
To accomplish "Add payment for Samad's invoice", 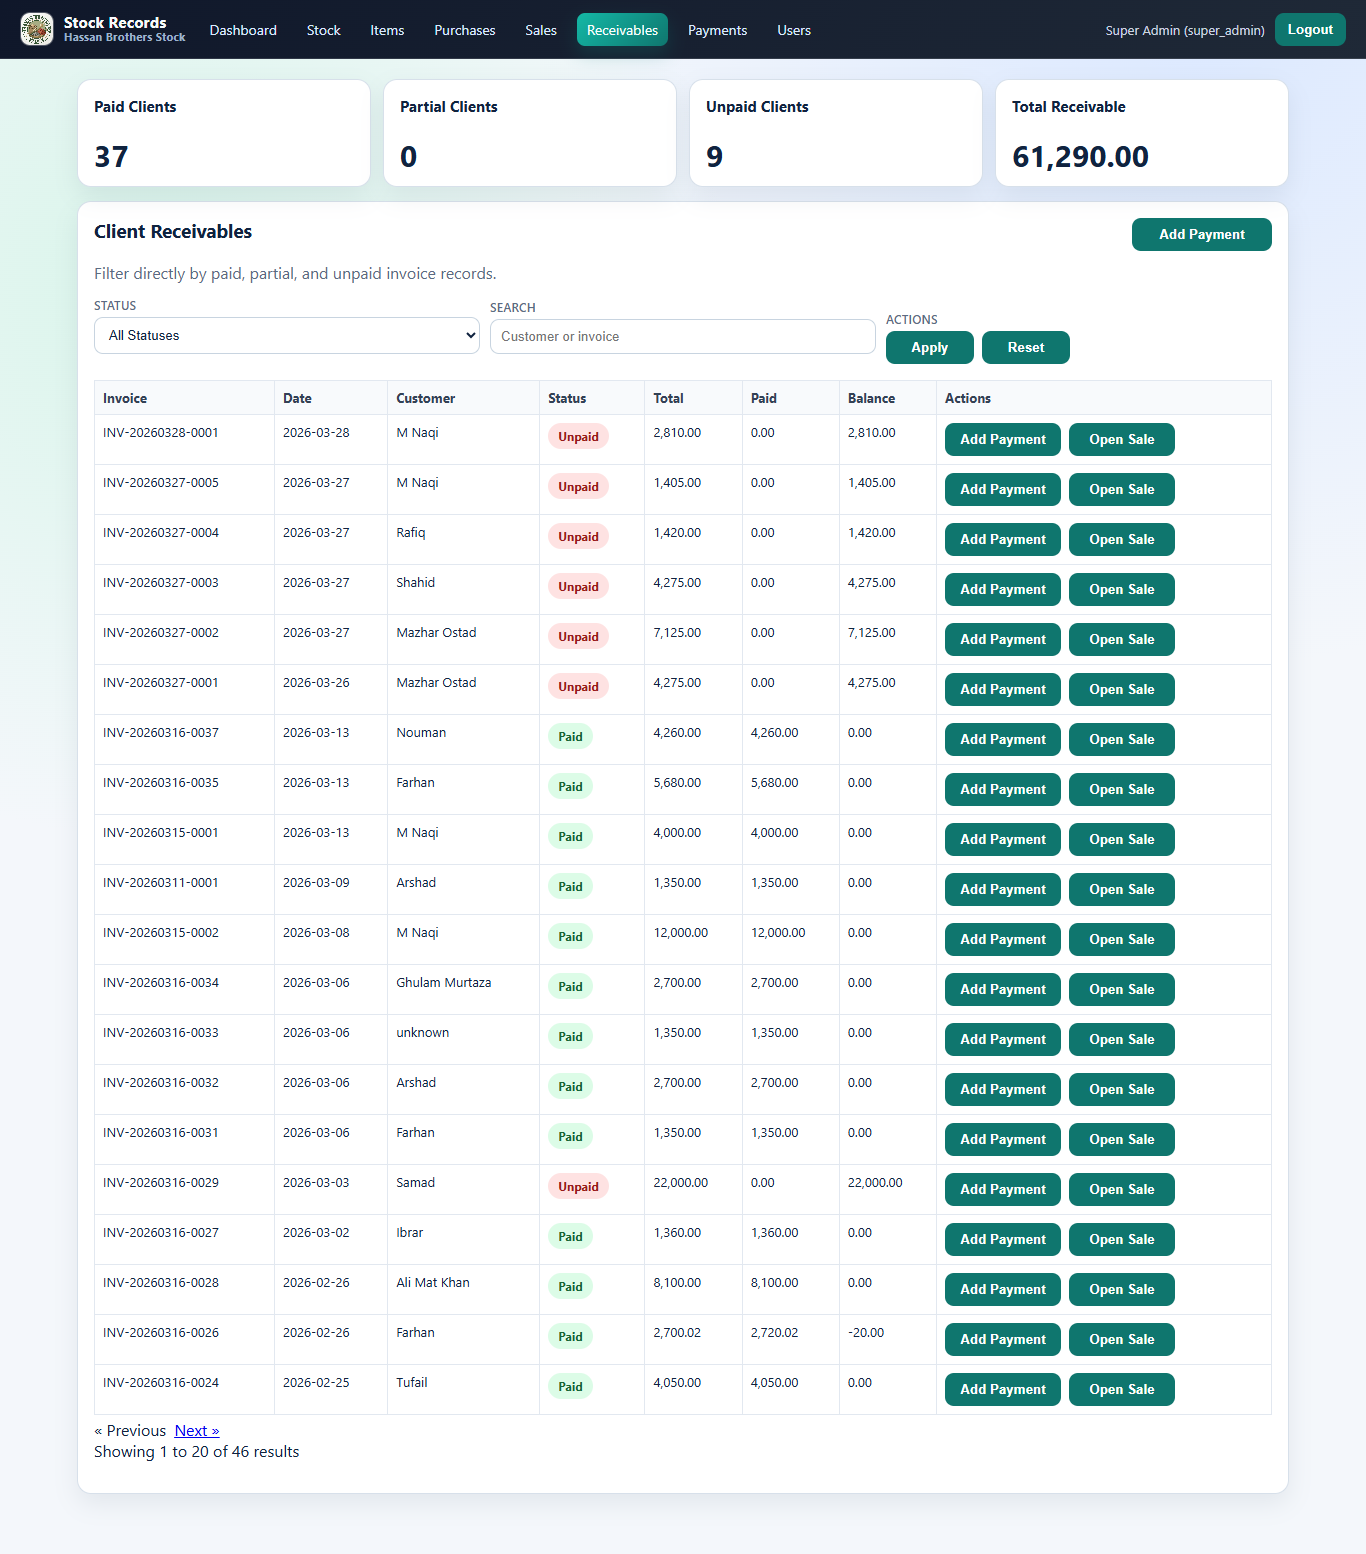I will 1003,1189.
